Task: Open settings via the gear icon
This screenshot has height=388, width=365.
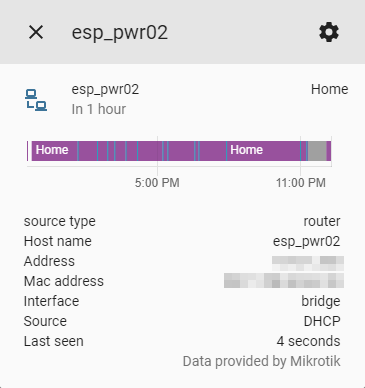Action: pyautogui.click(x=329, y=32)
